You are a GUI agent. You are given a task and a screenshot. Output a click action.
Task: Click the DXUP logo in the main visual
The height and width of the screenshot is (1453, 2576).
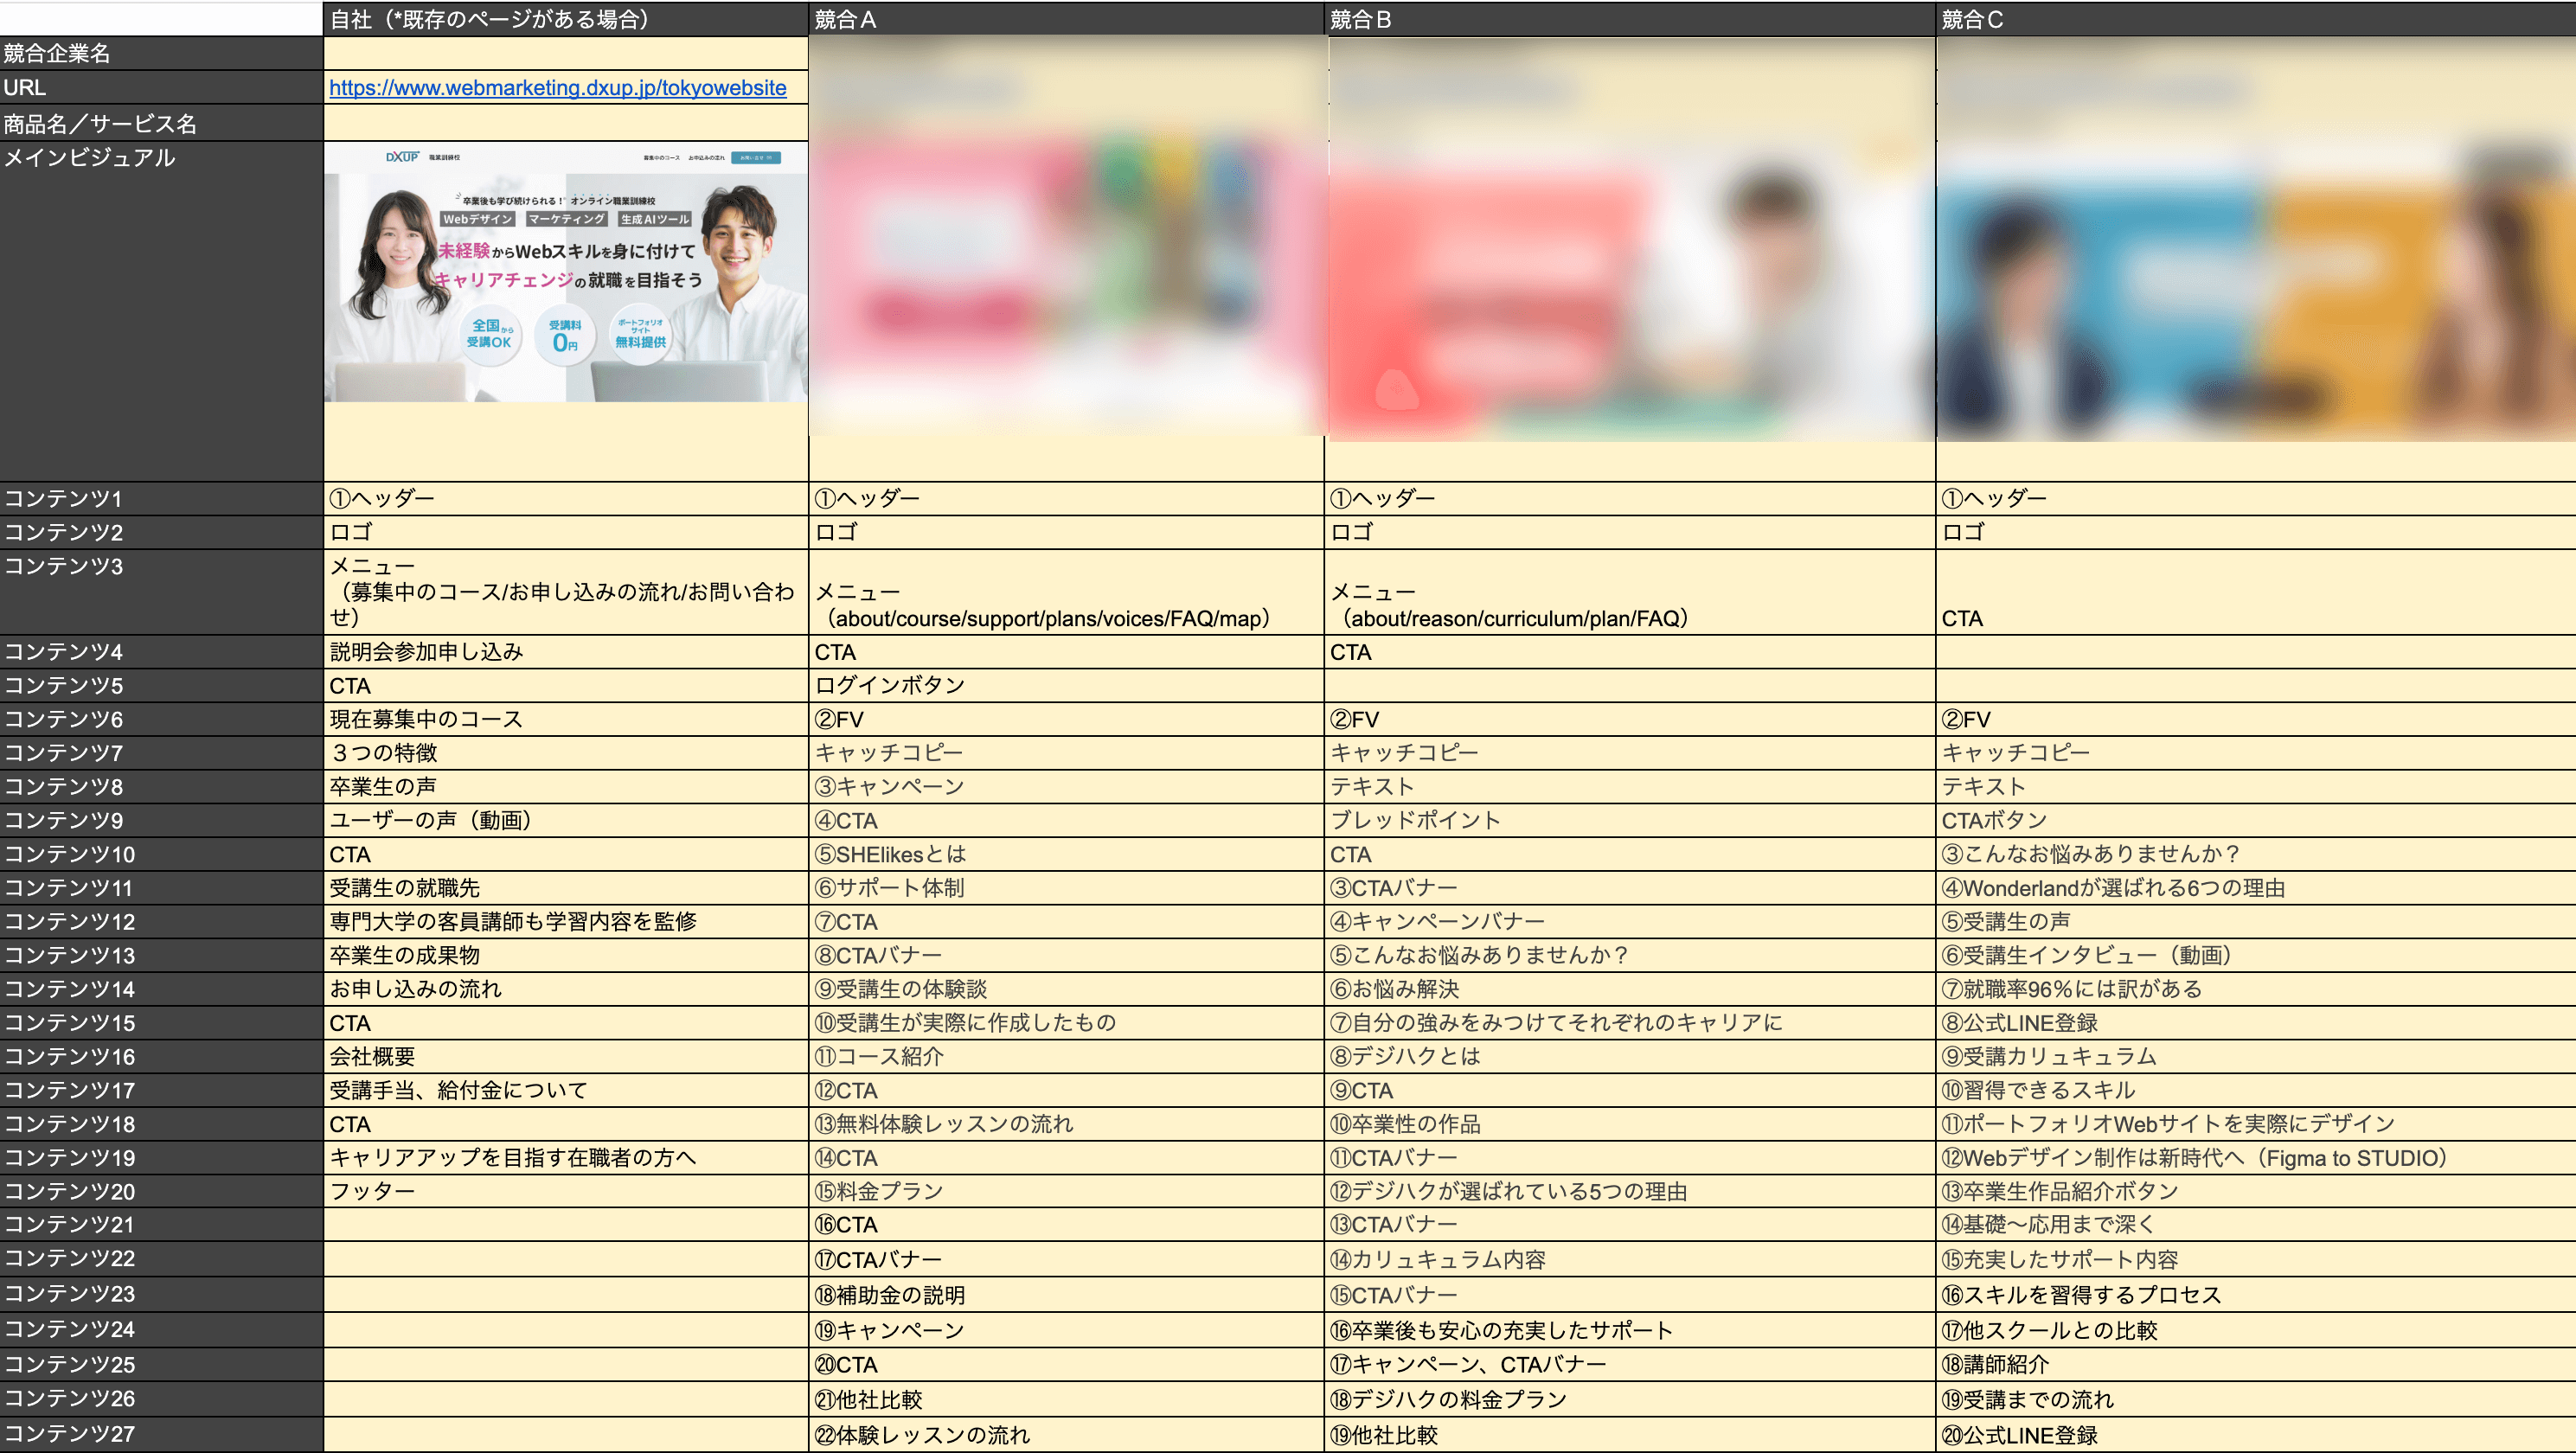402,157
